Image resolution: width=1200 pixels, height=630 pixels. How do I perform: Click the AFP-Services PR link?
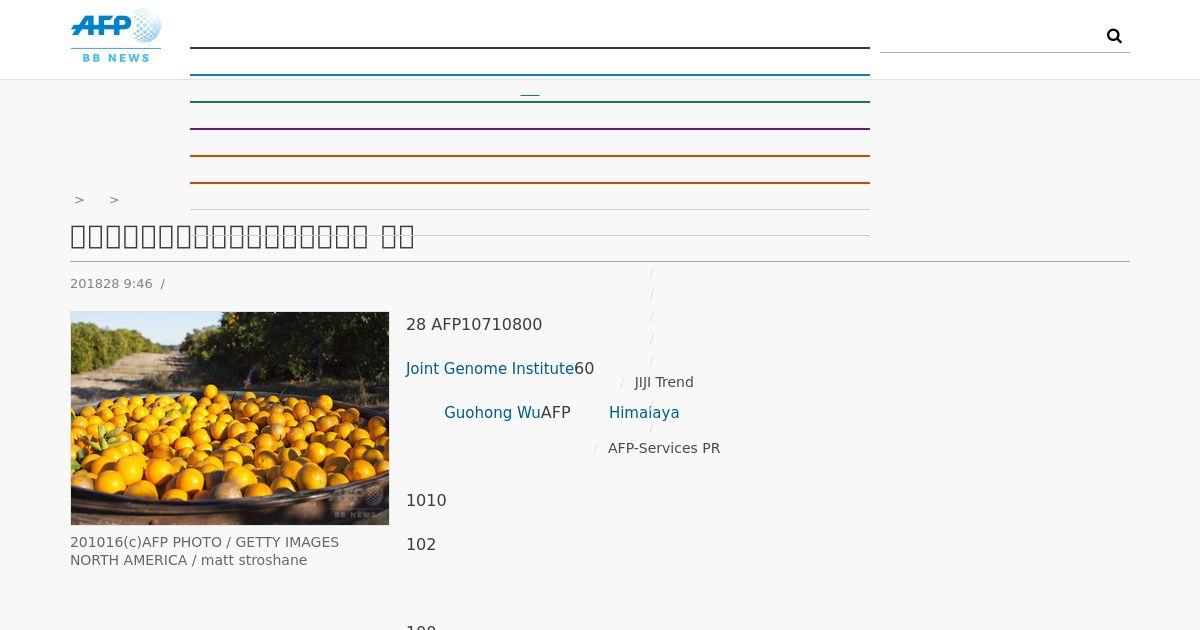pos(664,448)
